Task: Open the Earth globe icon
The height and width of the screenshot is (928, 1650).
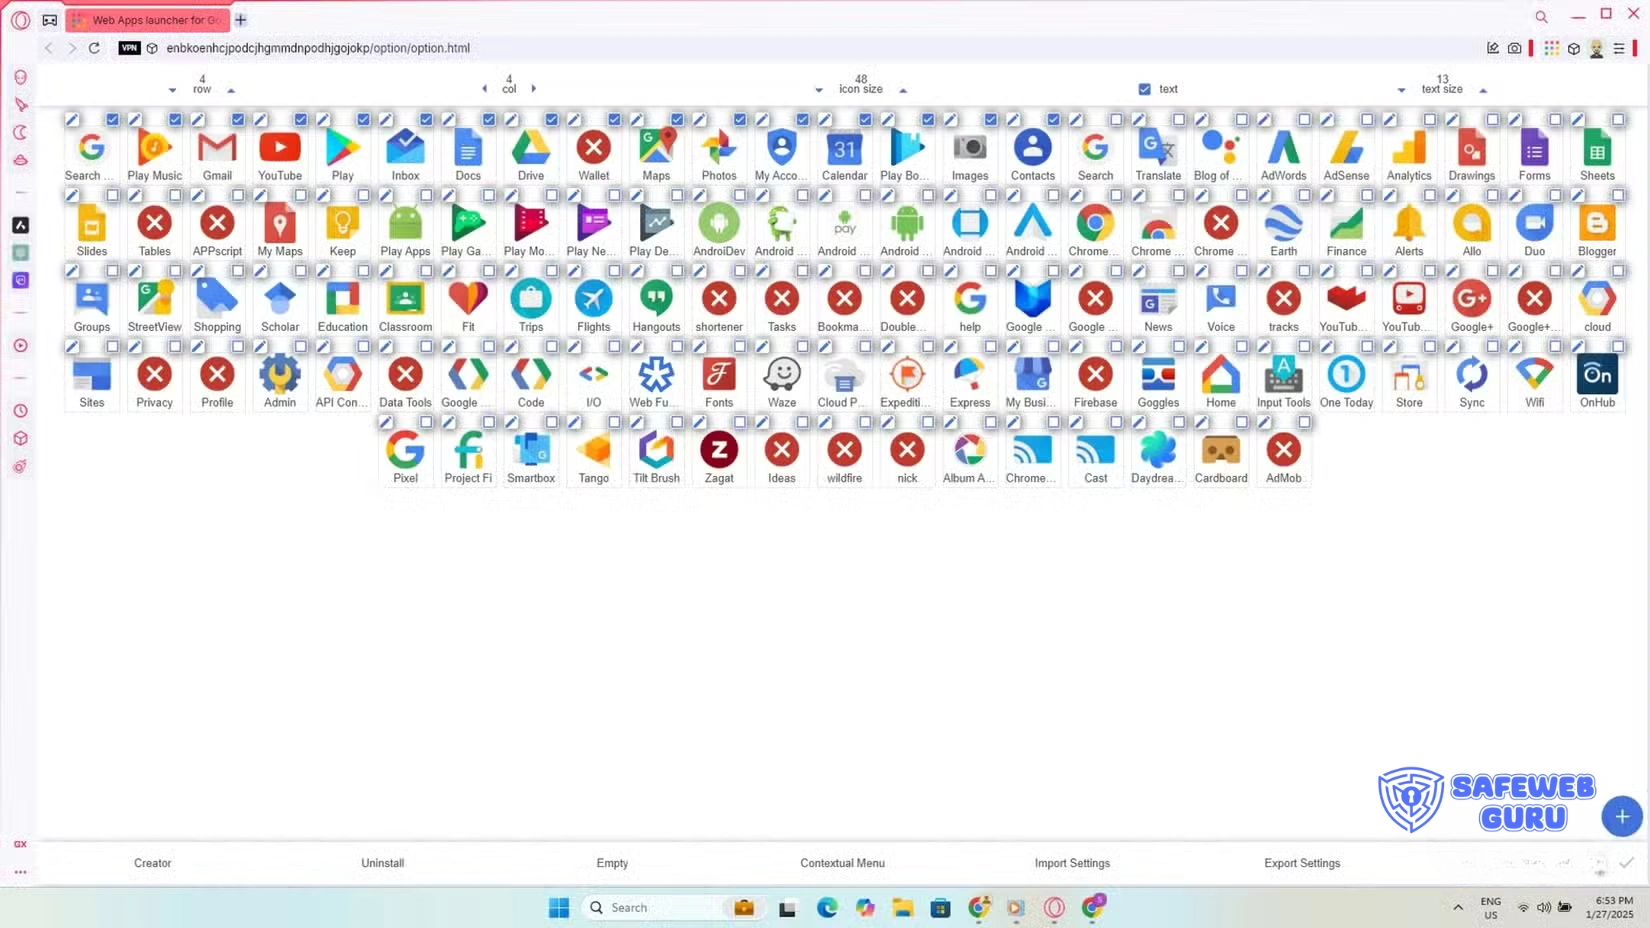Action: (x=1284, y=224)
